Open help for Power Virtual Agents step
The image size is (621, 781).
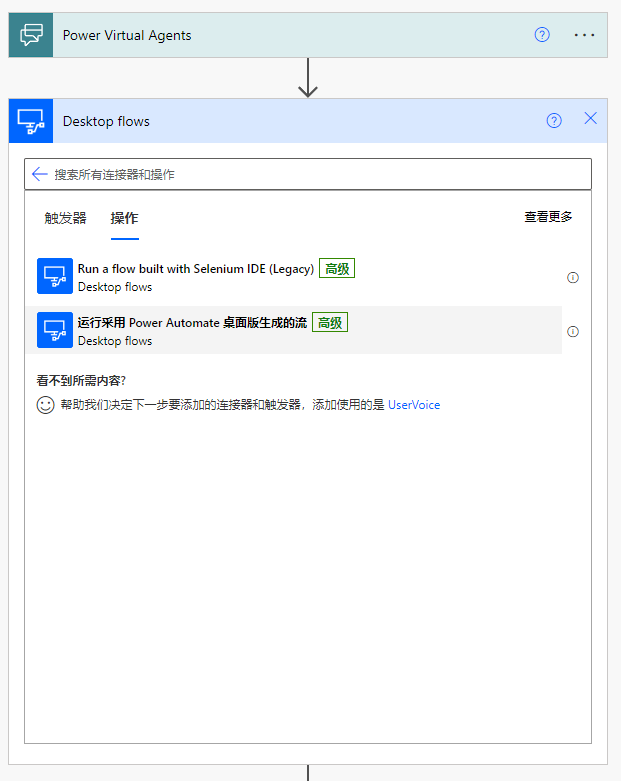[542, 35]
